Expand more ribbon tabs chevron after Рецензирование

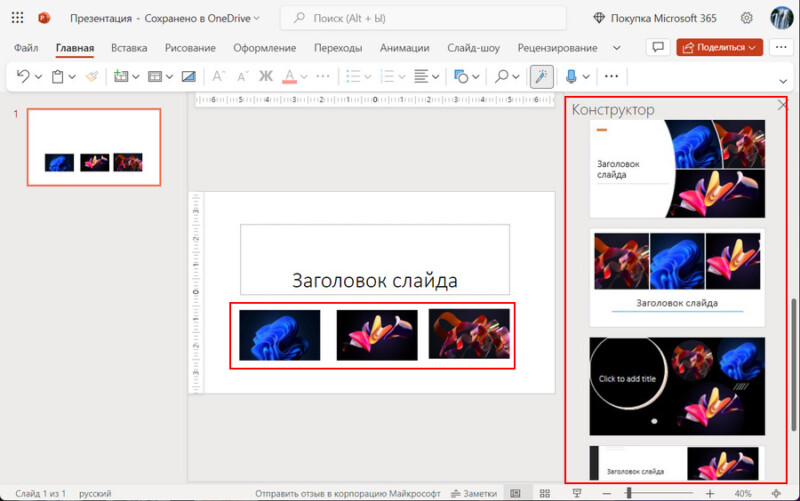click(x=617, y=48)
